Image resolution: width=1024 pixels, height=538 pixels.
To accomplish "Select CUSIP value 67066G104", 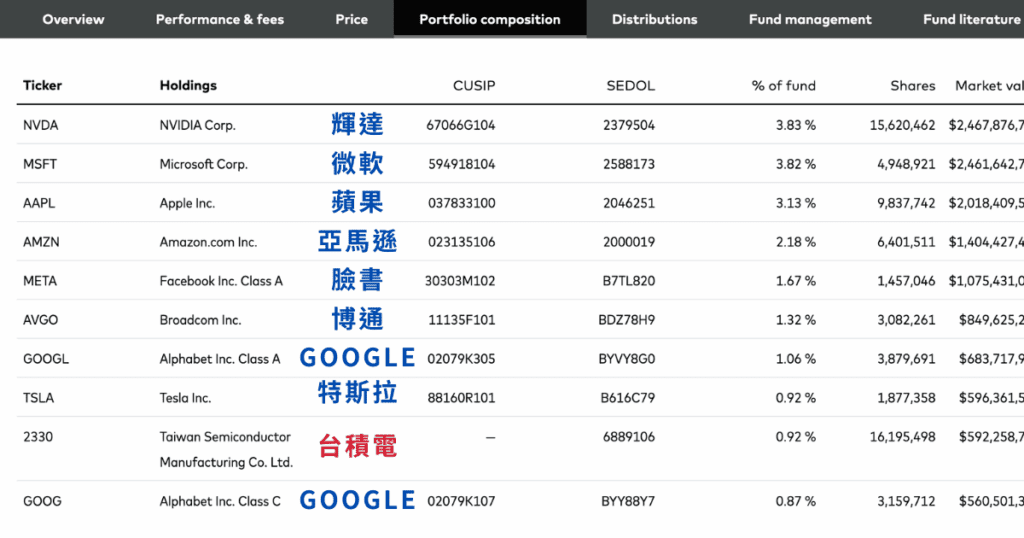I will (460, 125).
